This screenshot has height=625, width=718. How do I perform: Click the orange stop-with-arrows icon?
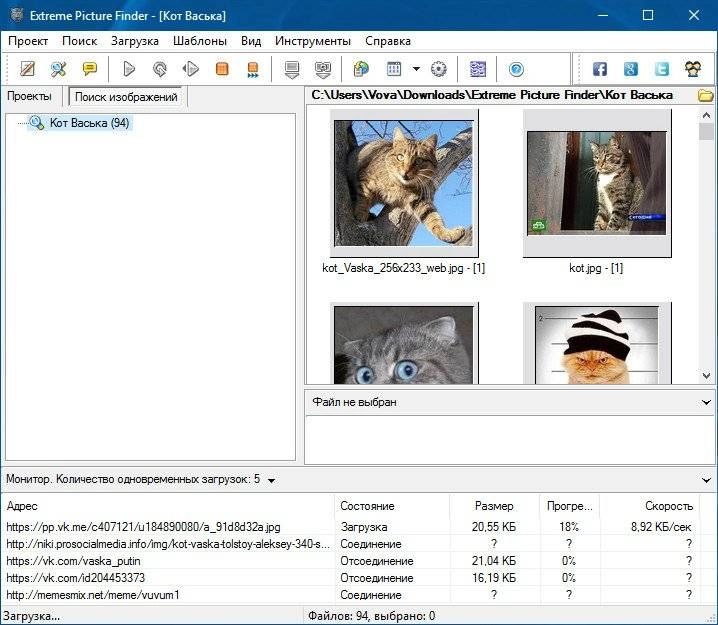pos(253,70)
